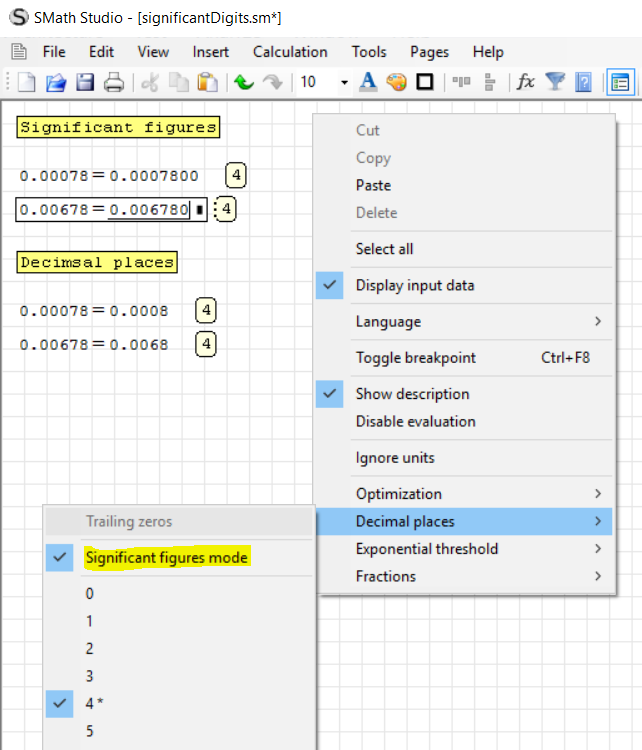
Task: Click Disable evaluation in context menu
Action: point(415,421)
